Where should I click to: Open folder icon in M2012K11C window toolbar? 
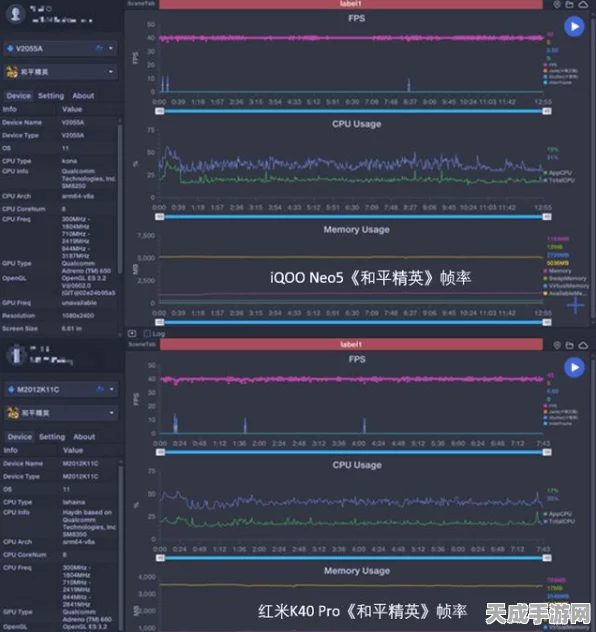569,345
